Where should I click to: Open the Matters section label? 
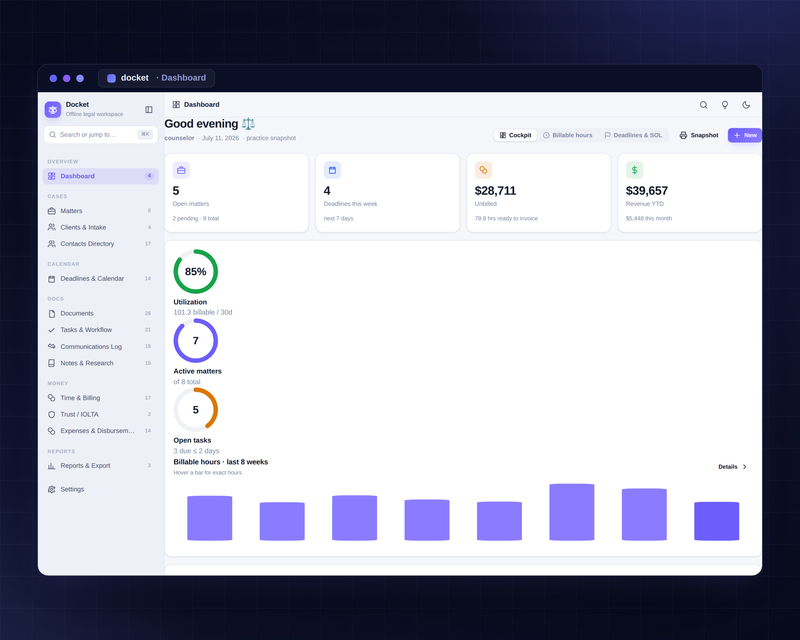click(71, 211)
